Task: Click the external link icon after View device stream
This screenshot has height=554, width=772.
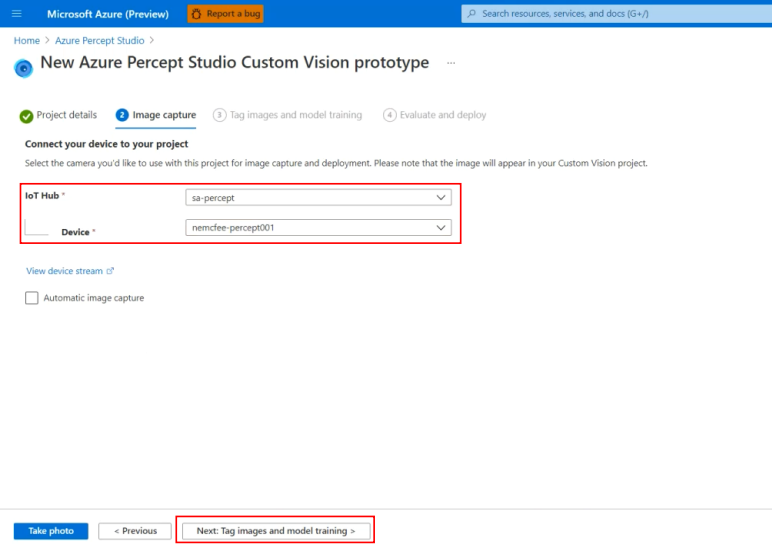Action: (x=110, y=271)
